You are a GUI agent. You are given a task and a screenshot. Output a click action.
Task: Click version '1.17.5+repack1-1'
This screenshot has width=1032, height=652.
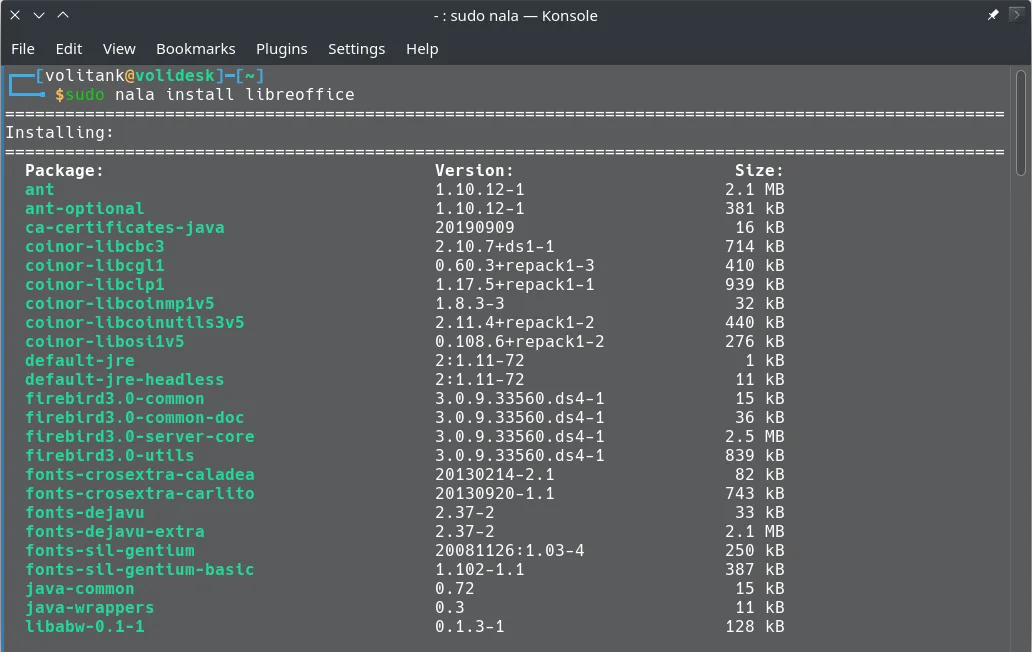[515, 285]
